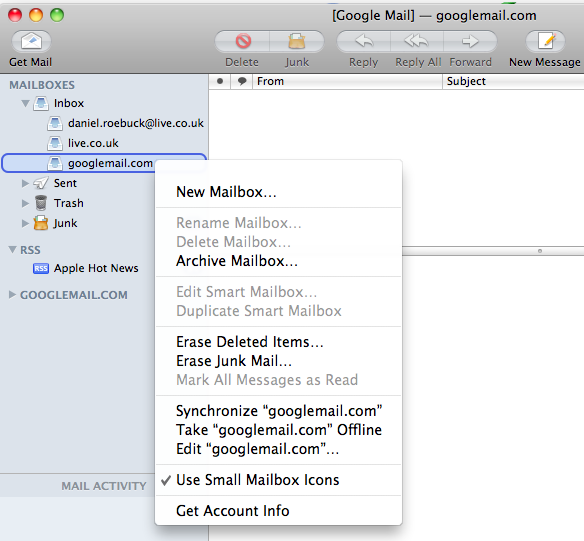The height and width of the screenshot is (541, 584).
Task: Click the red close window button
Action: click(x=15, y=15)
